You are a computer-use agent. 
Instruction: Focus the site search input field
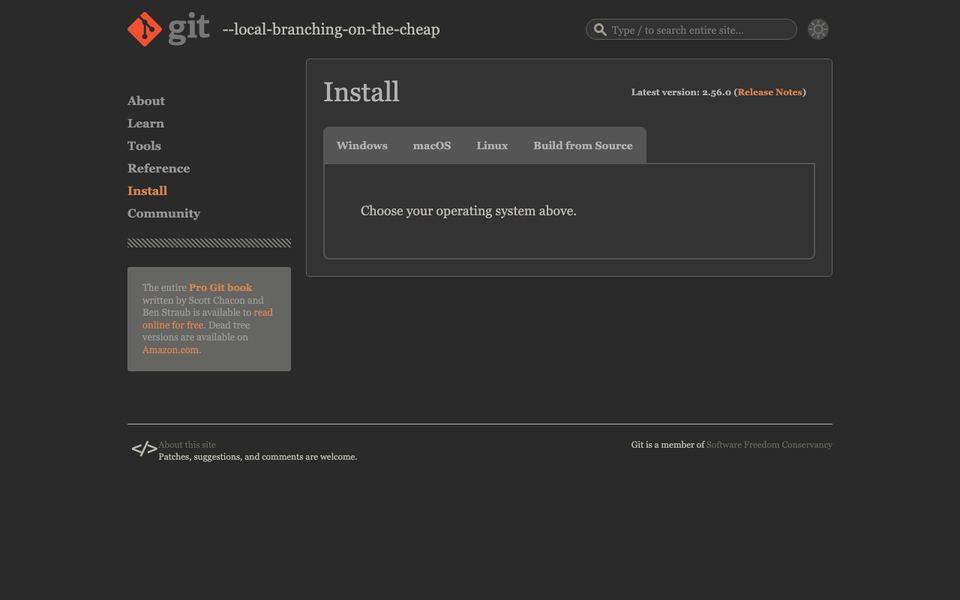(691, 29)
